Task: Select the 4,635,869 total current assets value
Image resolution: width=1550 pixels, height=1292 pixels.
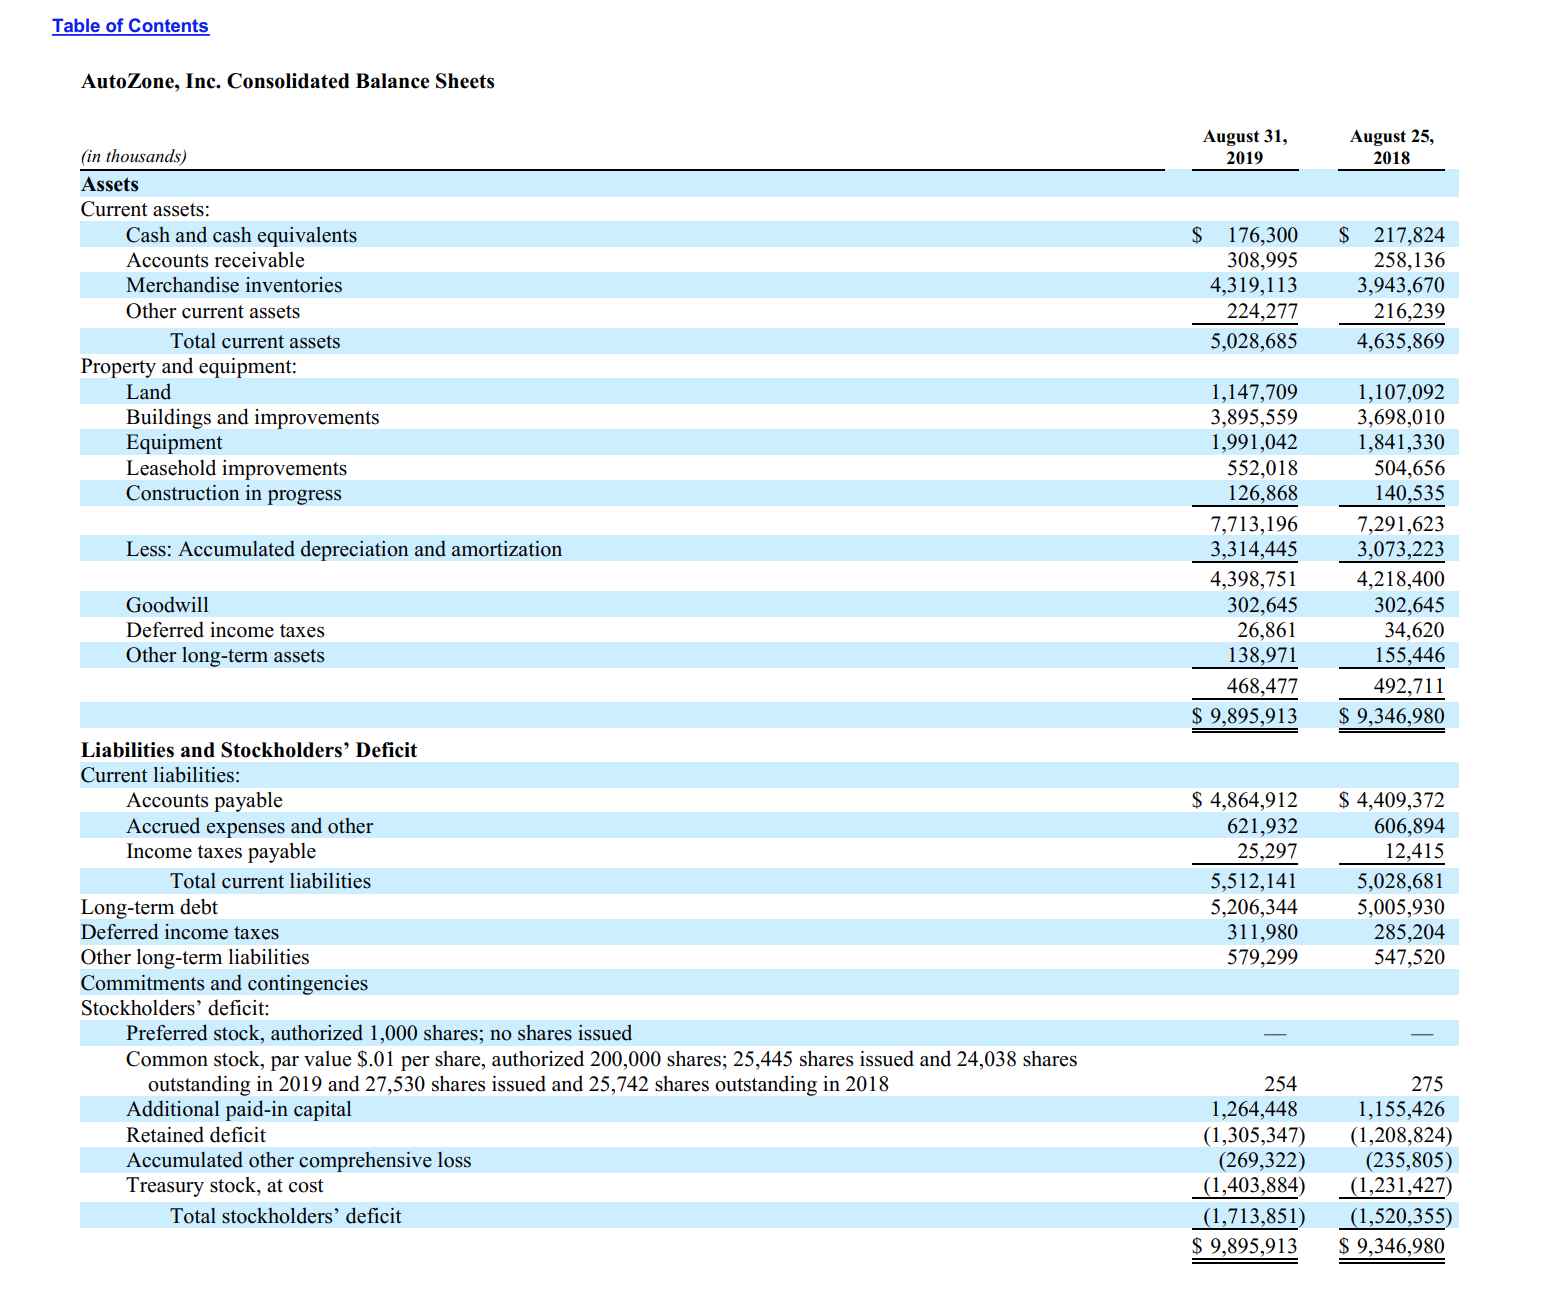Action: (x=1401, y=341)
